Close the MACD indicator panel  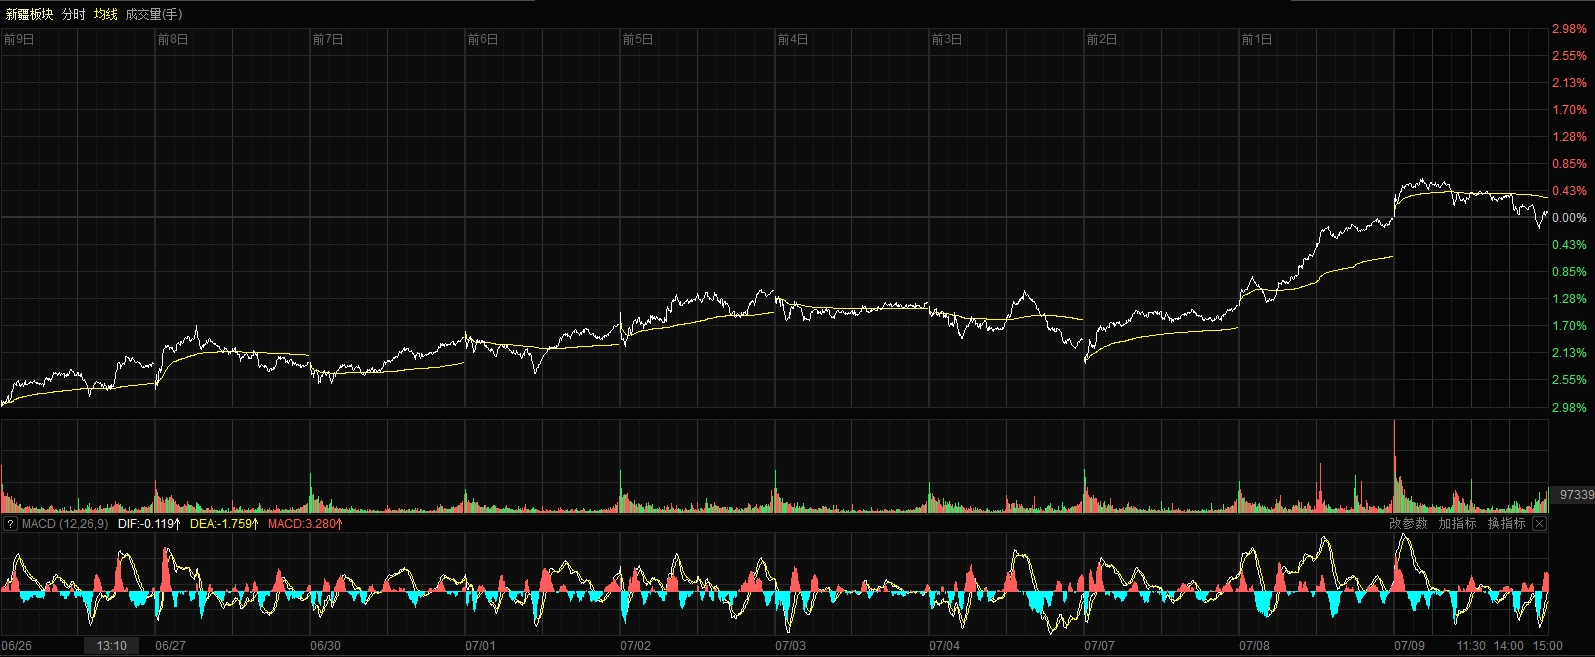[1539, 524]
